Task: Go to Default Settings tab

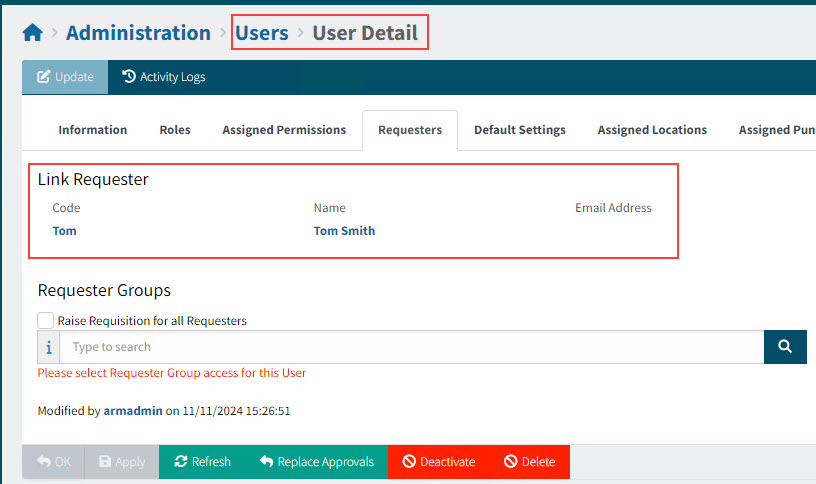Action: pyautogui.click(x=519, y=130)
